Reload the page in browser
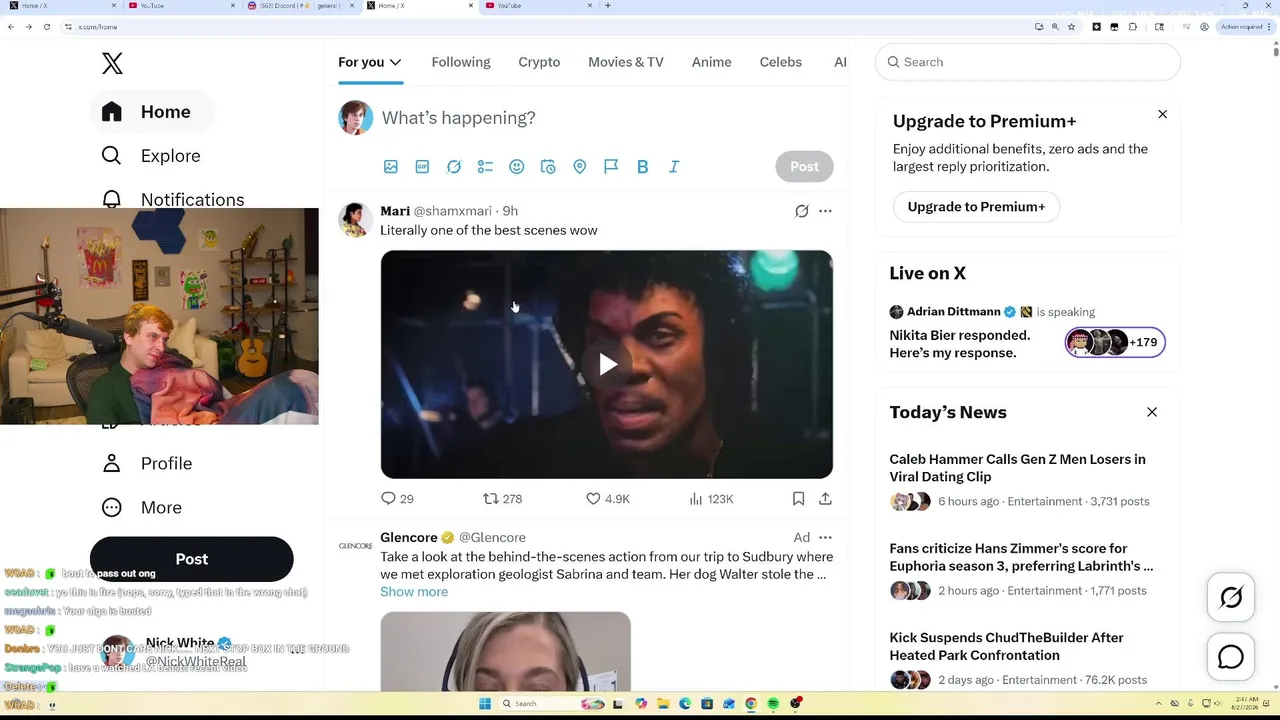The width and height of the screenshot is (1280, 720). click(47, 27)
